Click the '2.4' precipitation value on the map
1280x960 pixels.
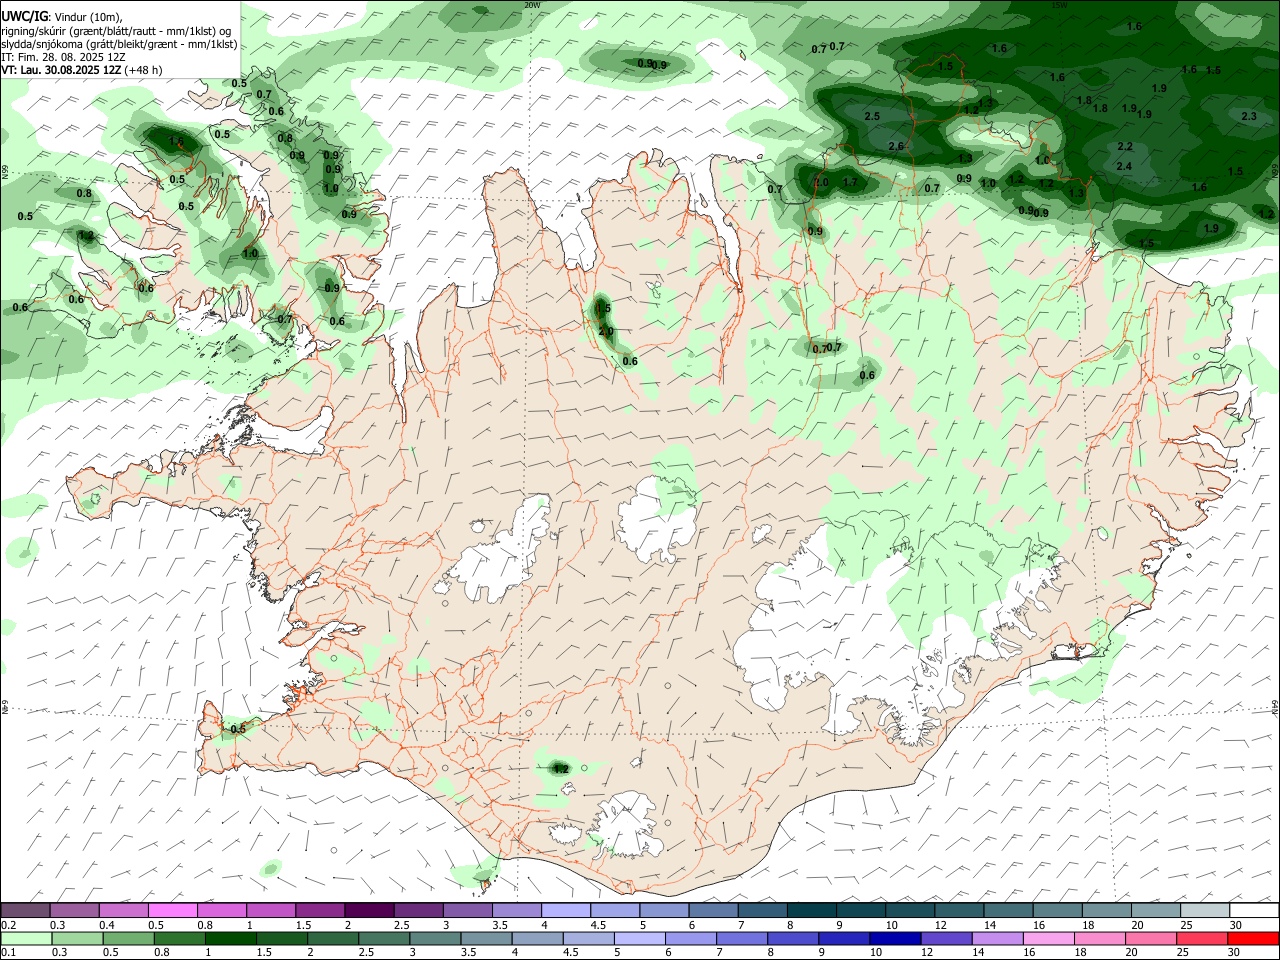(x=1124, y=167)
